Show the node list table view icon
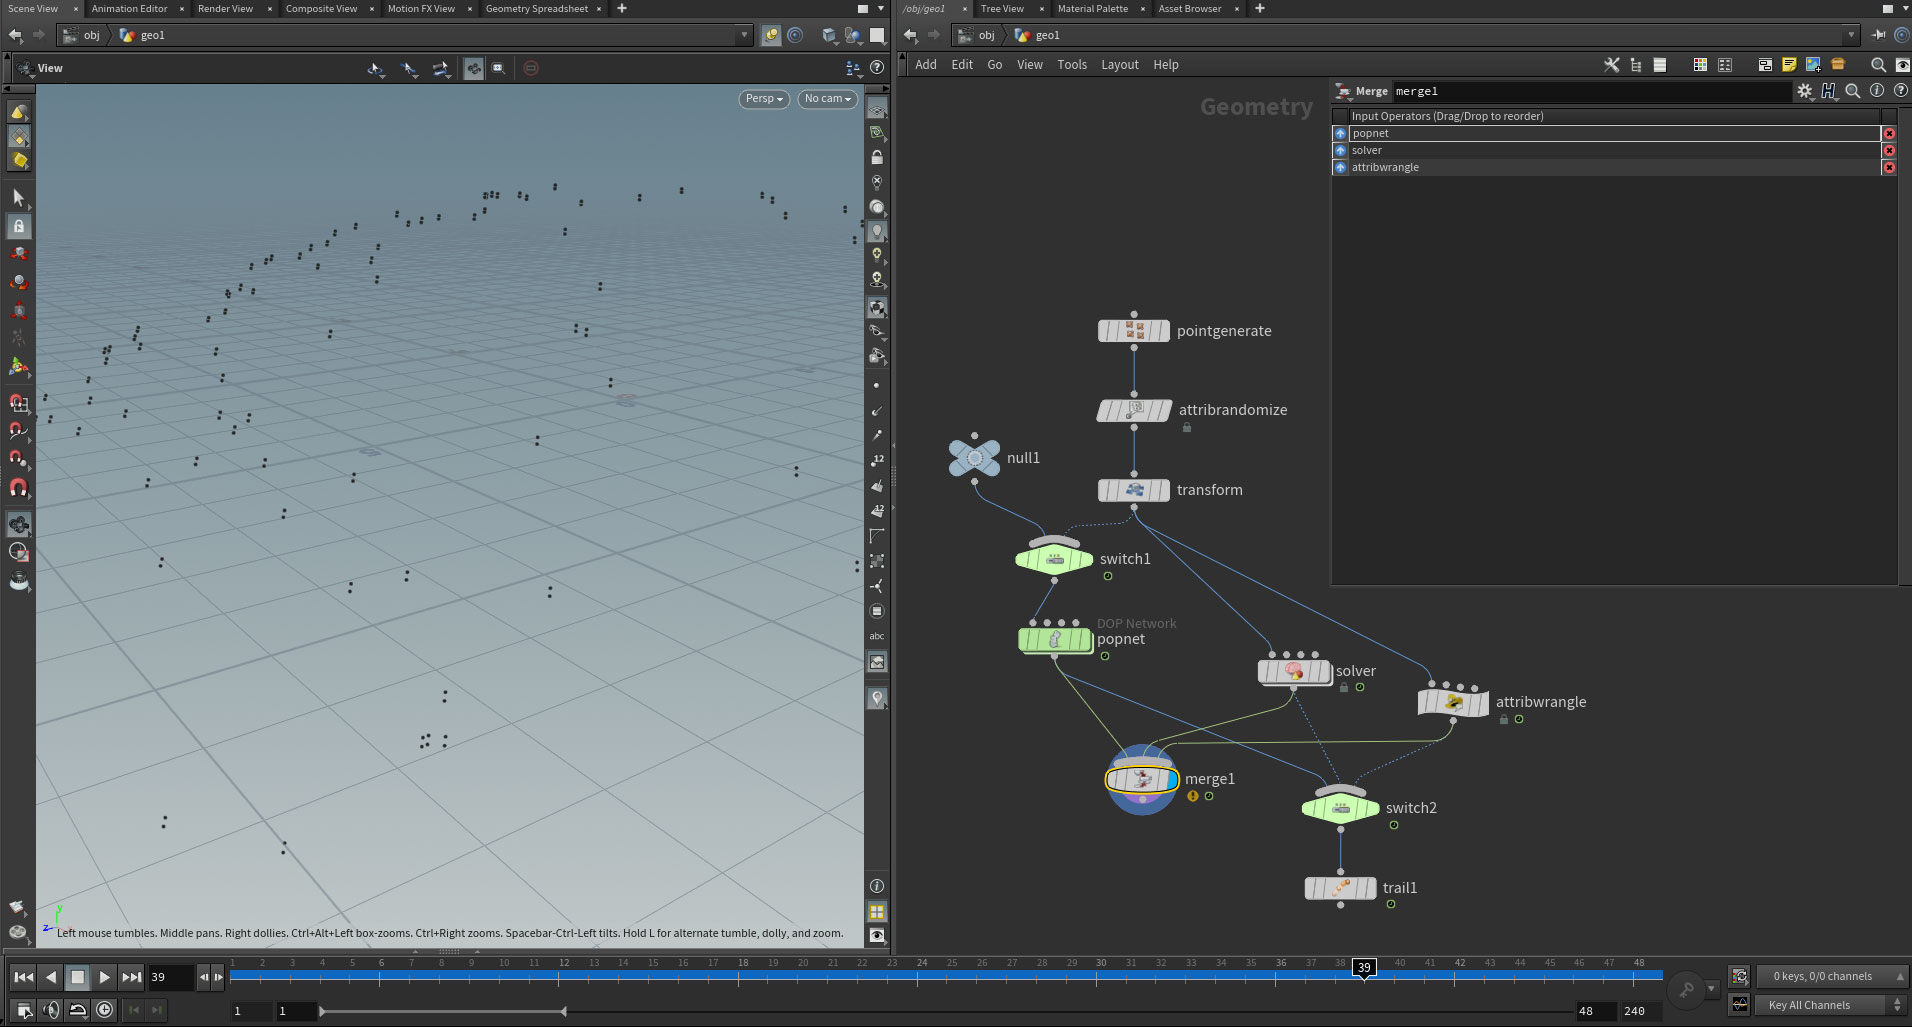 point(1660,65)
